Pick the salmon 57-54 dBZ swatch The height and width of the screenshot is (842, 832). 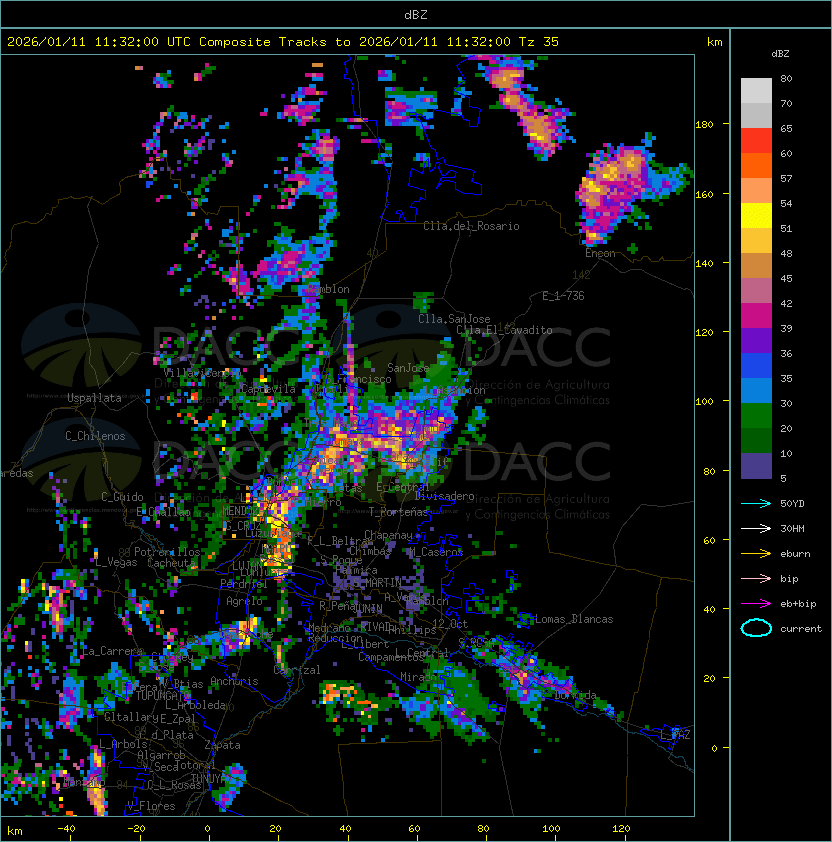point(756,191)
